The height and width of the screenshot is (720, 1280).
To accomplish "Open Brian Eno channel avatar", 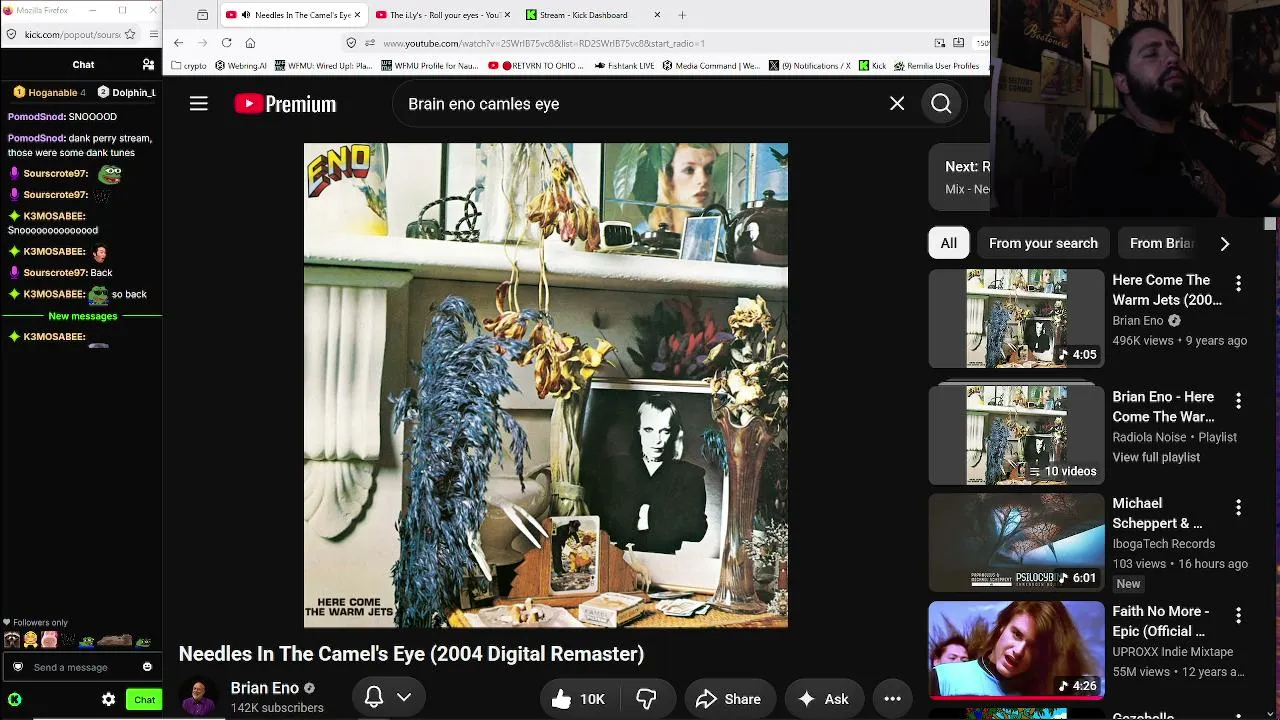I will pos(198,697).
